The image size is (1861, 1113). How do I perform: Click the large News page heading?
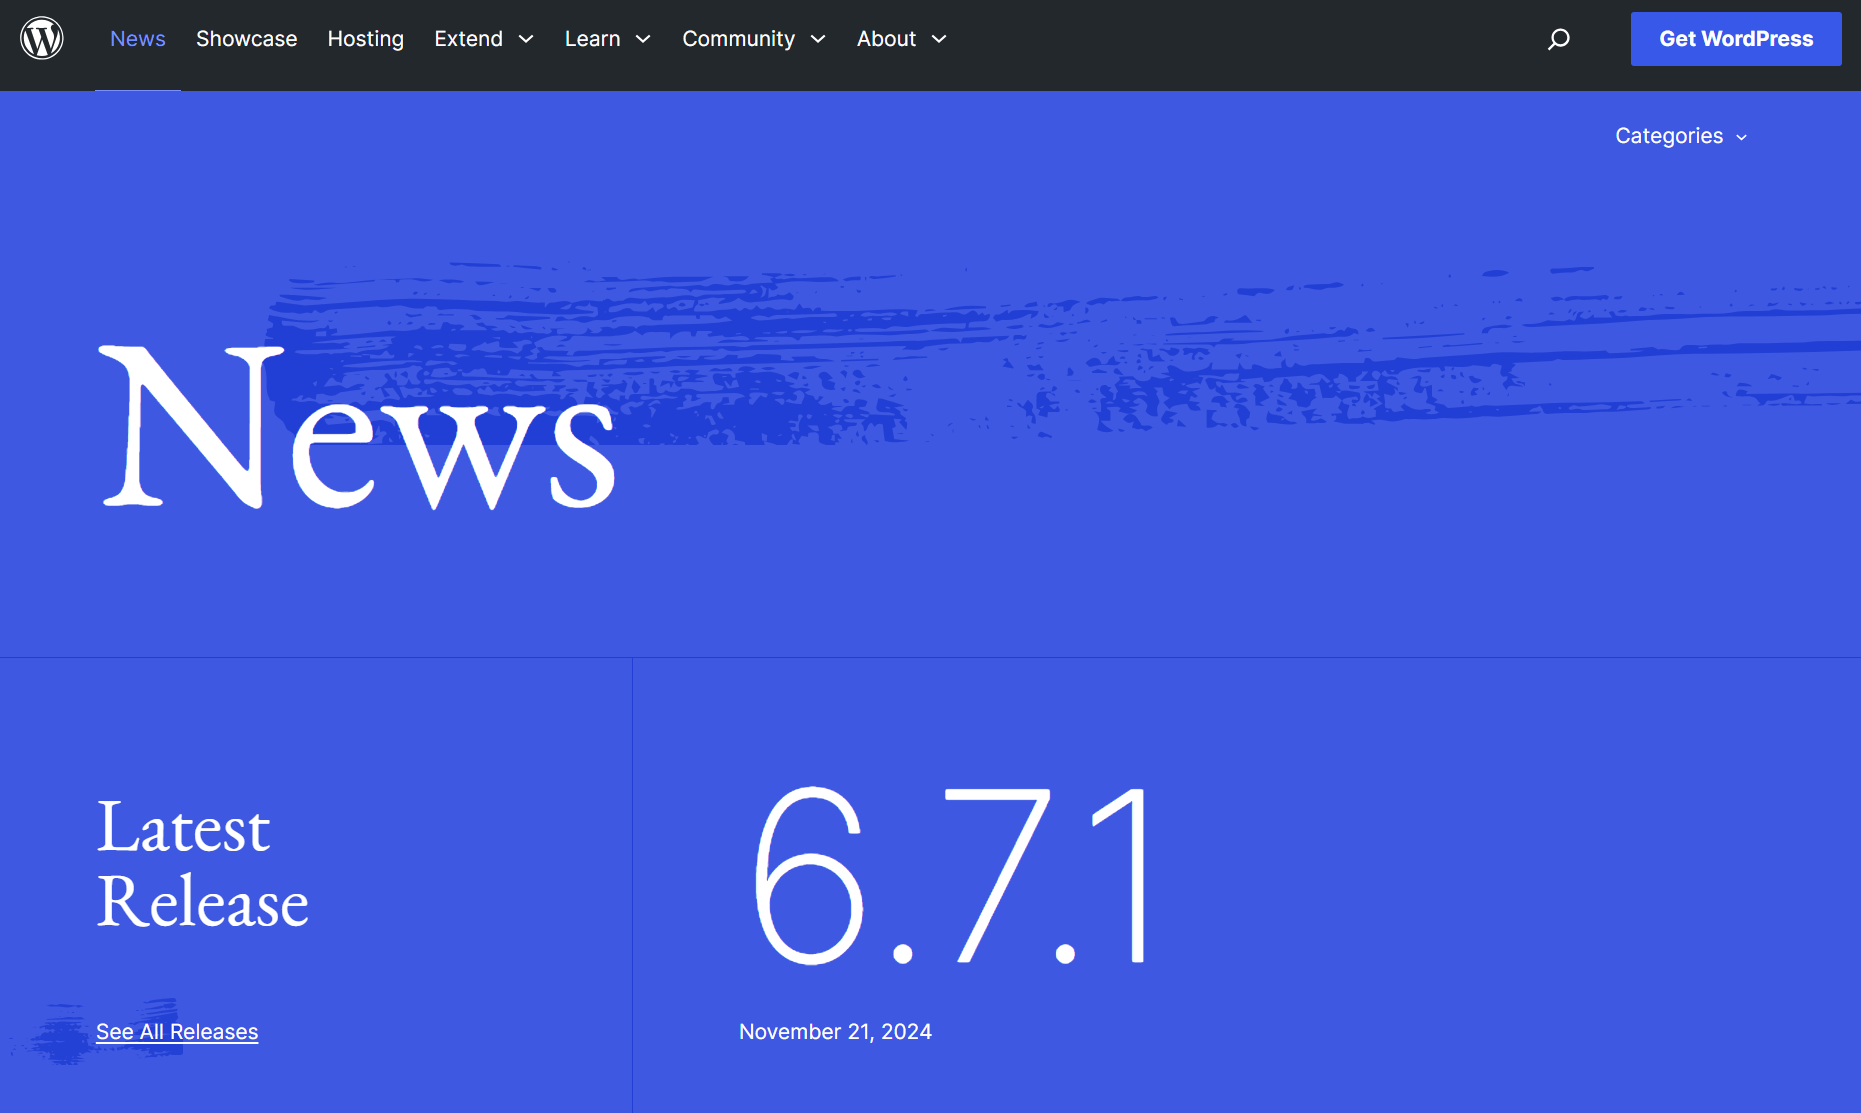[358, 428]
